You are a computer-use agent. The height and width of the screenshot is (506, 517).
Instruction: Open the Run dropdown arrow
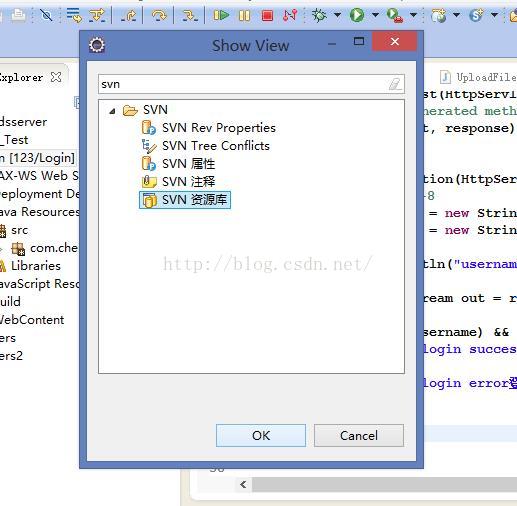coord(375,15)
